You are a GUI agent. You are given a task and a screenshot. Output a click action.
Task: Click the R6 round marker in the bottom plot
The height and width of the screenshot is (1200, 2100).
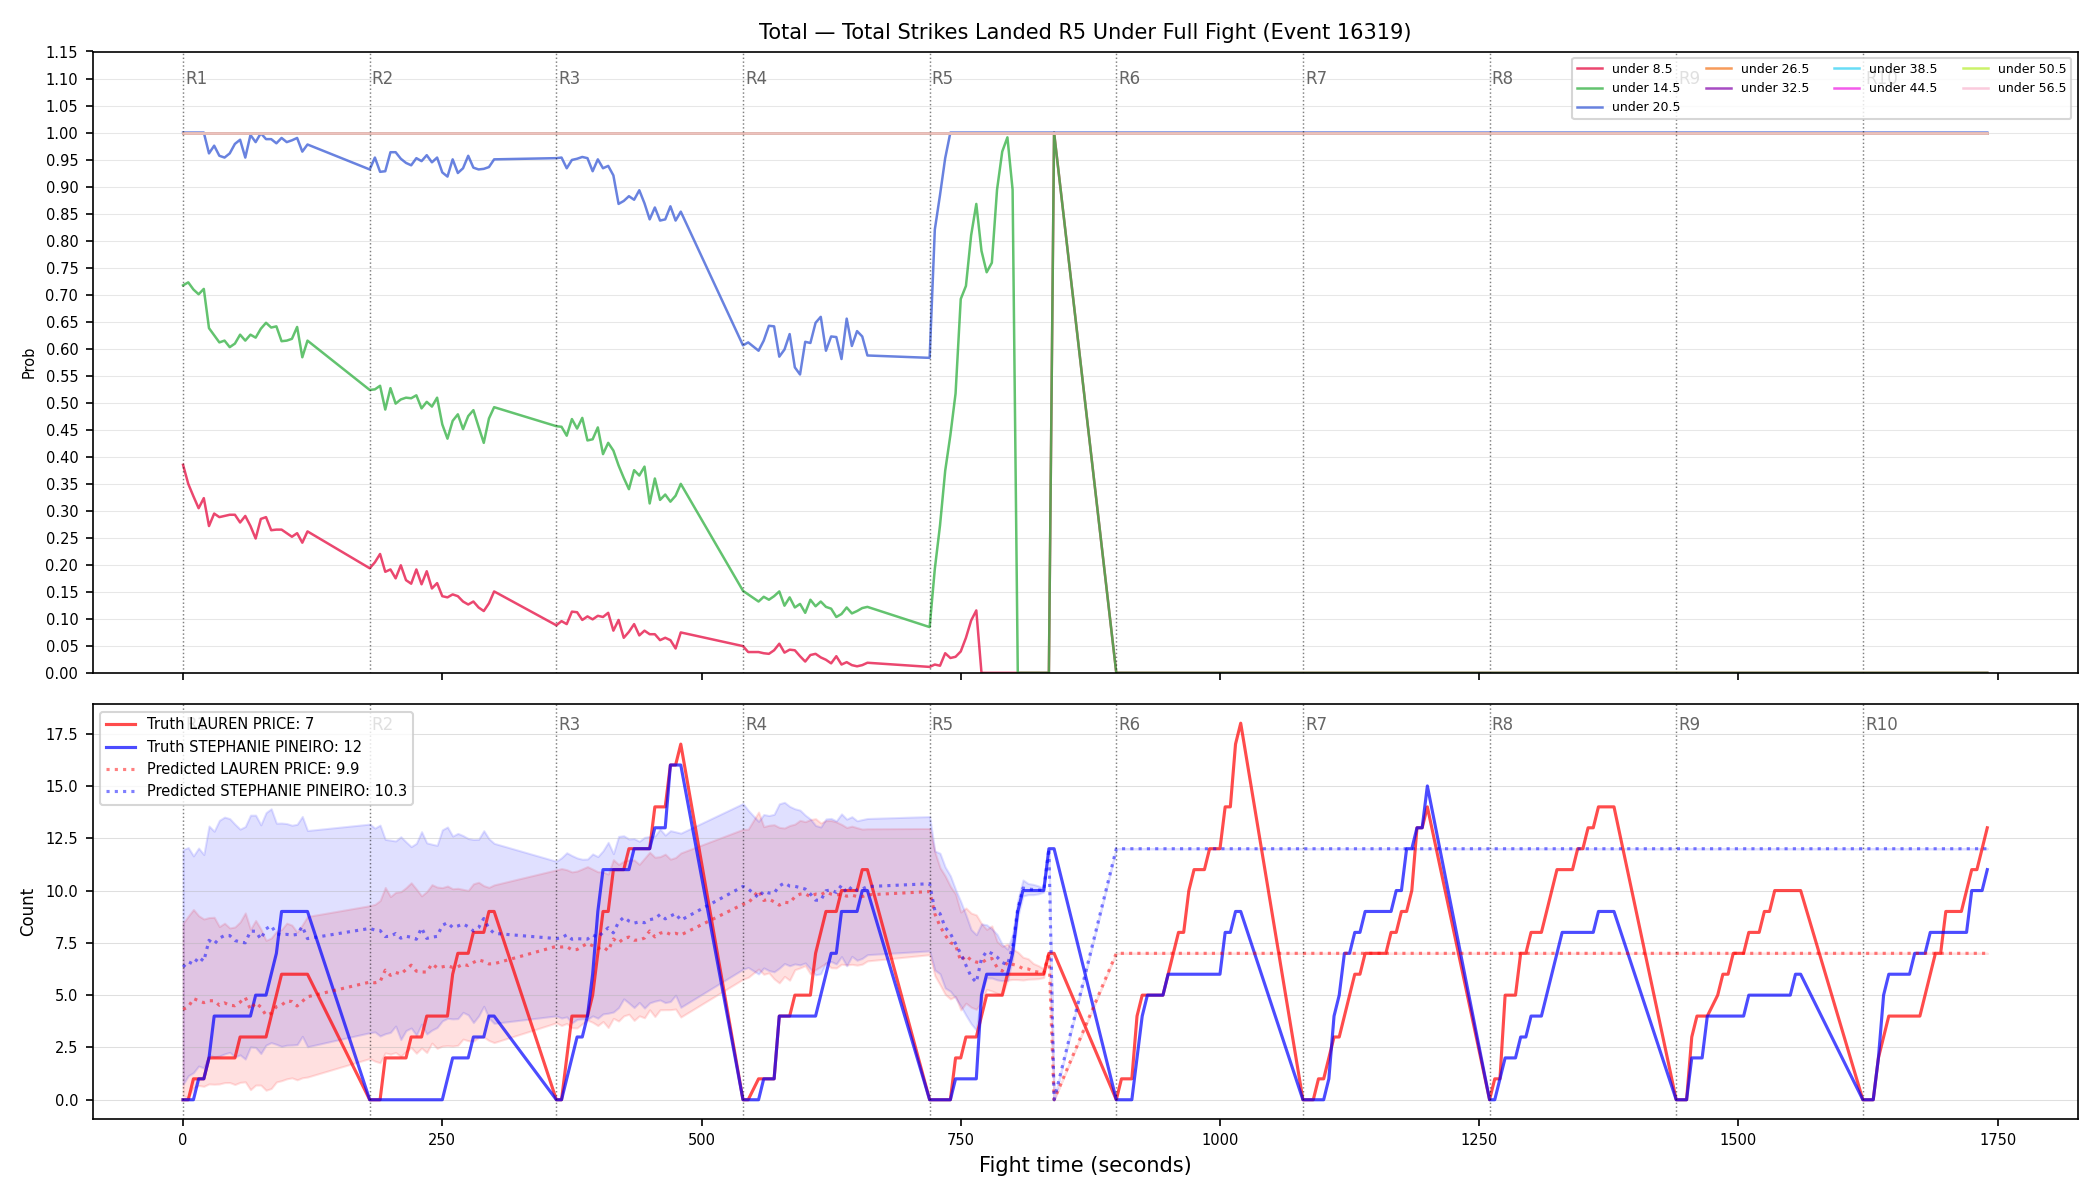pyautogui.click(x=1129, y=724)
